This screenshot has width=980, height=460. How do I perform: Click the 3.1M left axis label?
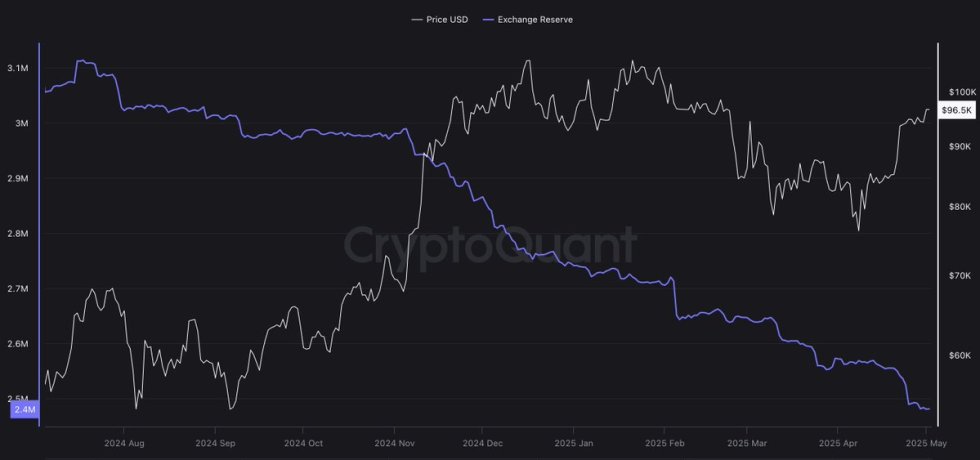click(17, 68)
